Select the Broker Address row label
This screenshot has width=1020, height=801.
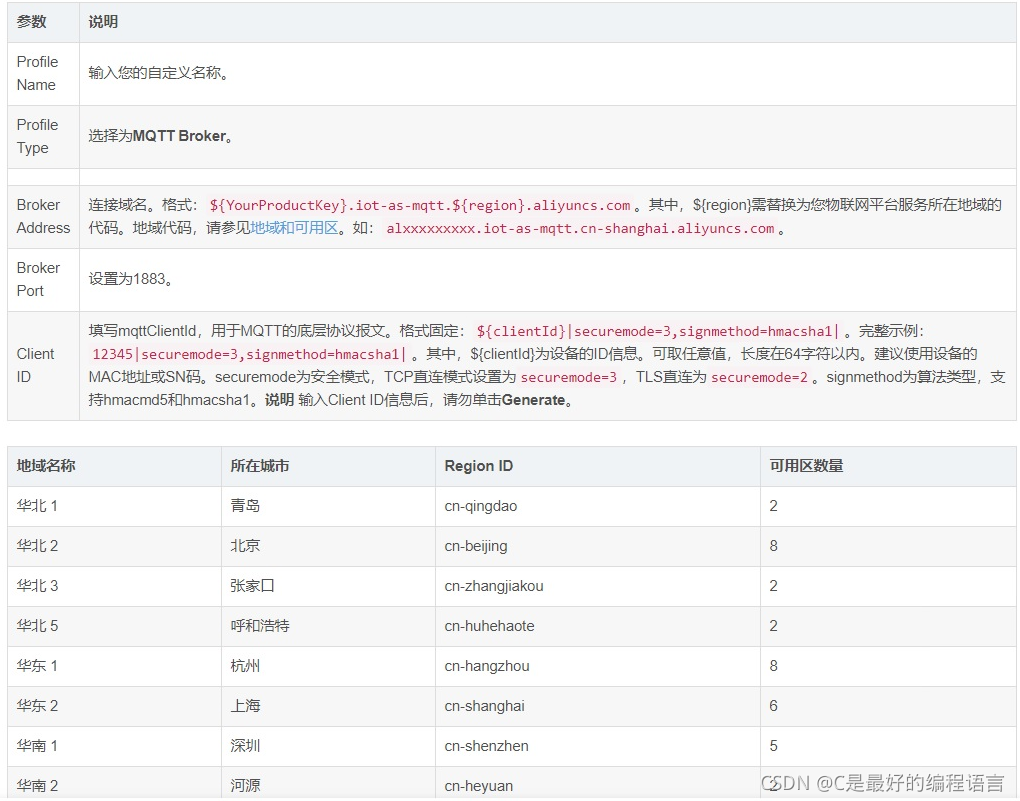(42, 215)
